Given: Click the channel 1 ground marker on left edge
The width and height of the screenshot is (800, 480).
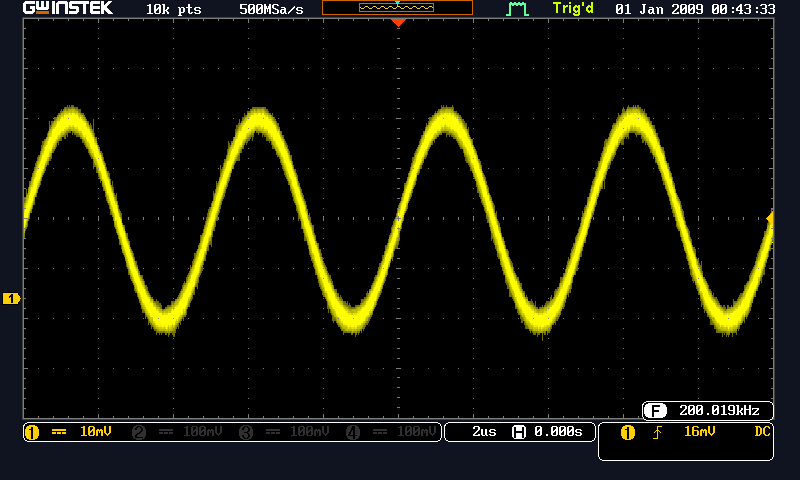Looking at the screenshot, I should coord(12,298).
